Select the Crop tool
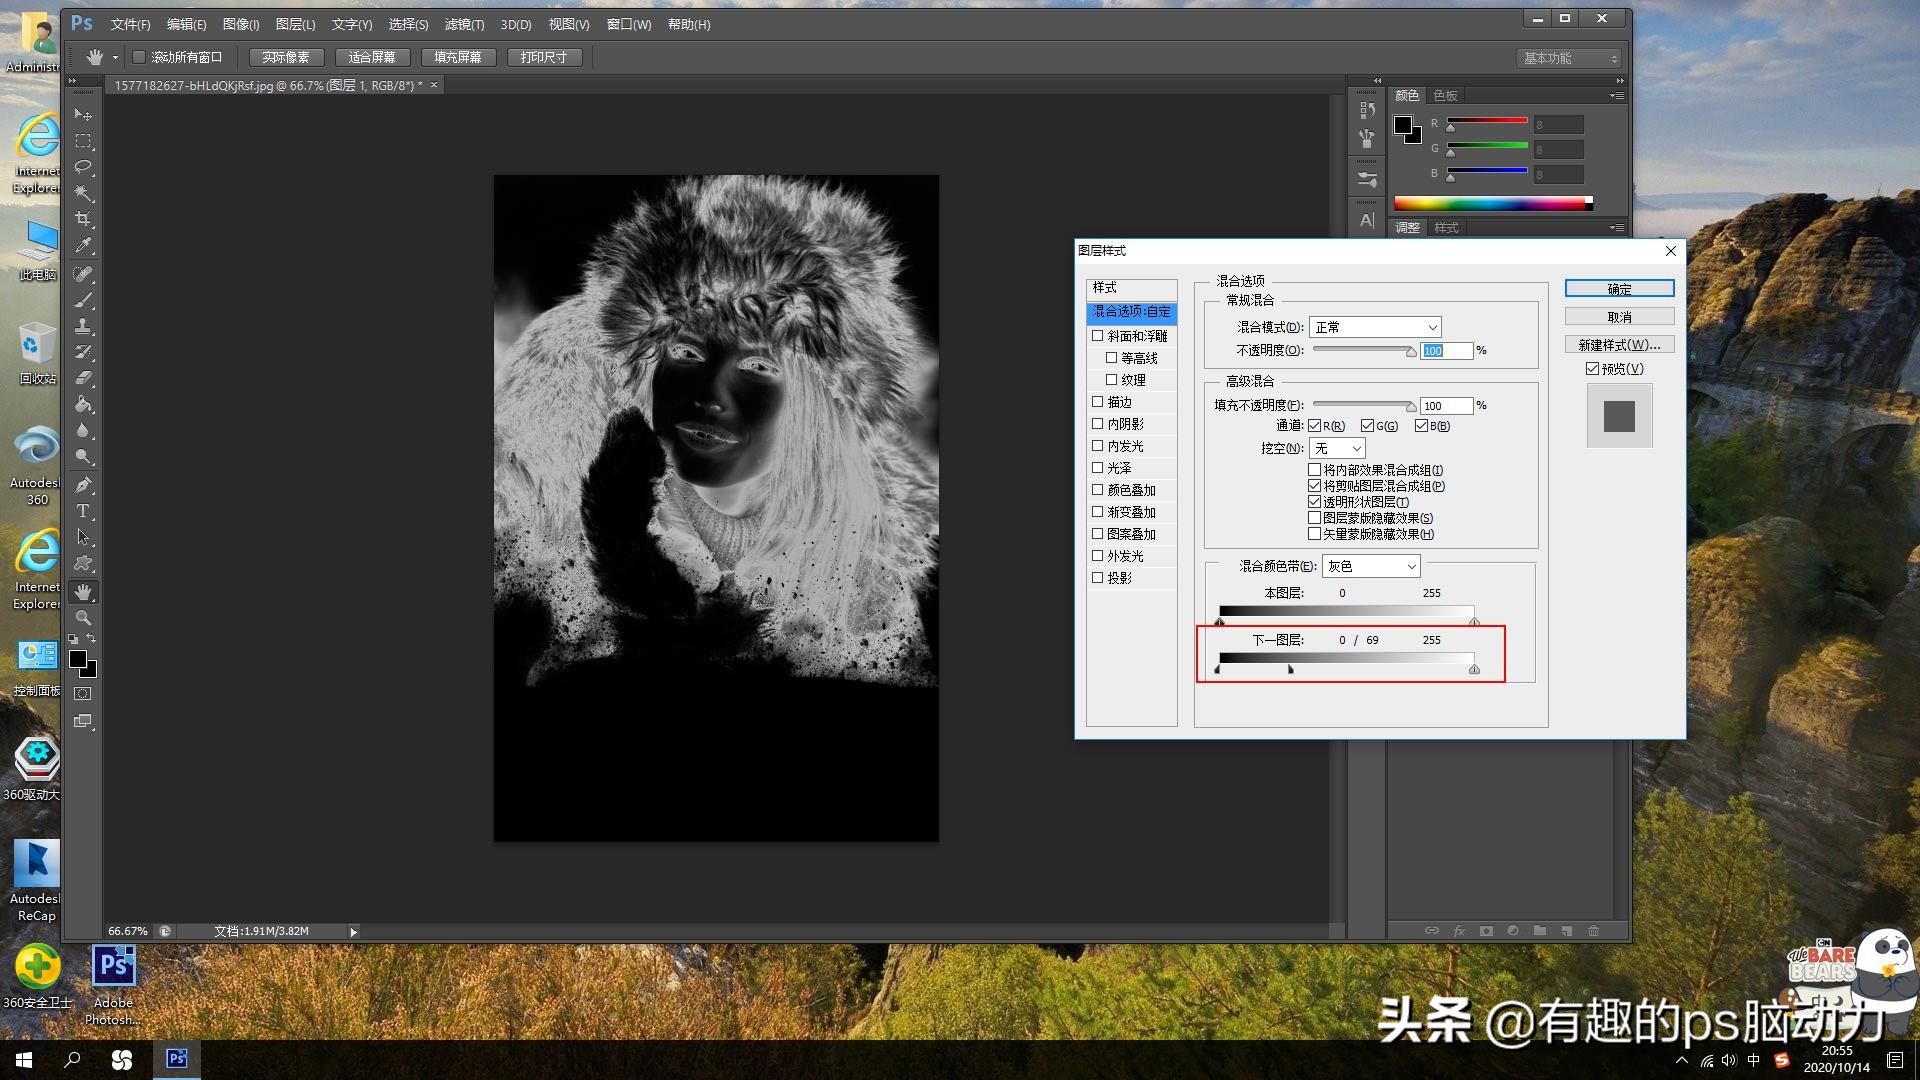Viewport: 1920px width, 1080px height. pyautogui.click(x=83, y=219)
